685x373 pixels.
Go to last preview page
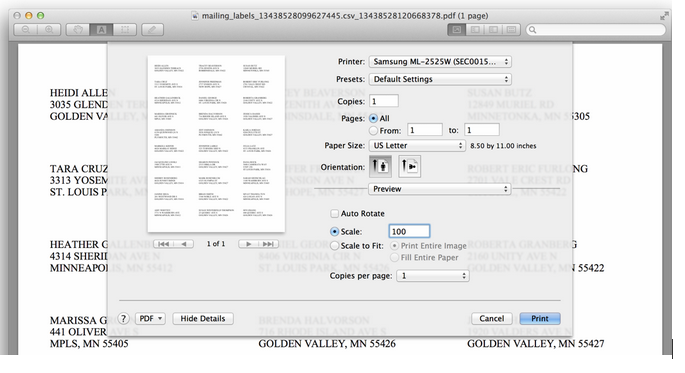269,244
